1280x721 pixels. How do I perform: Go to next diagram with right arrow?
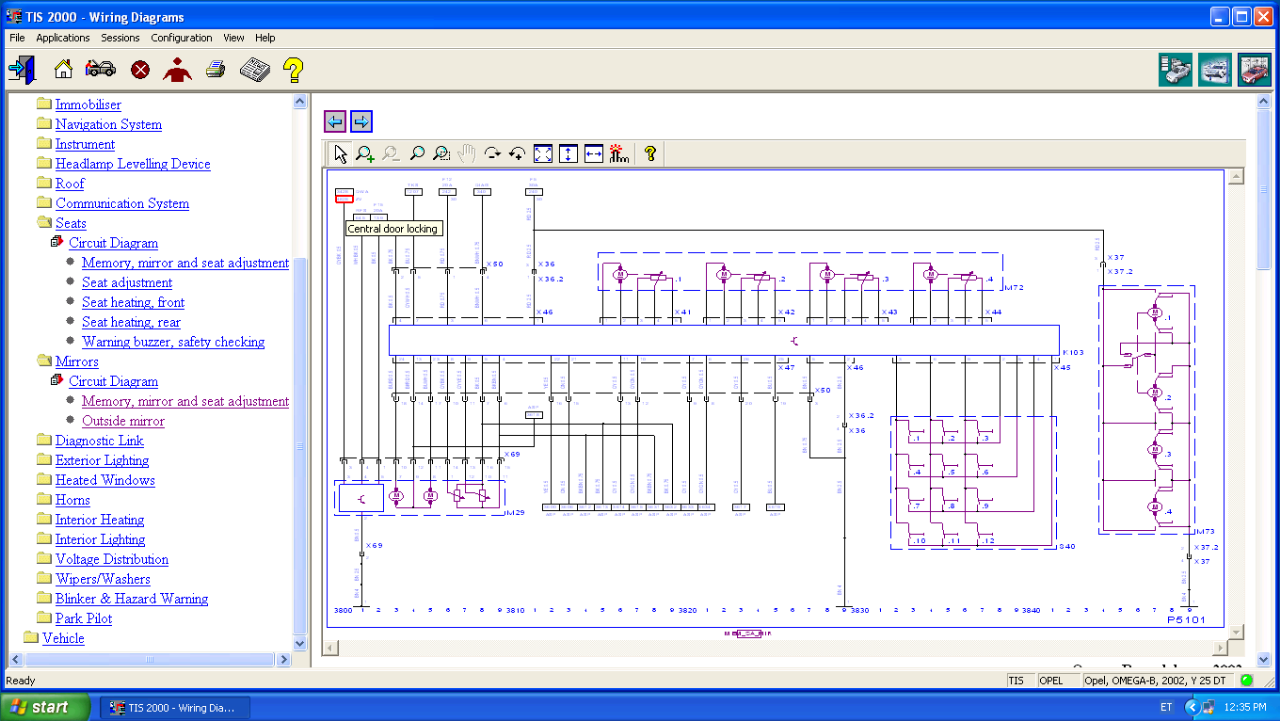point(361,122)
